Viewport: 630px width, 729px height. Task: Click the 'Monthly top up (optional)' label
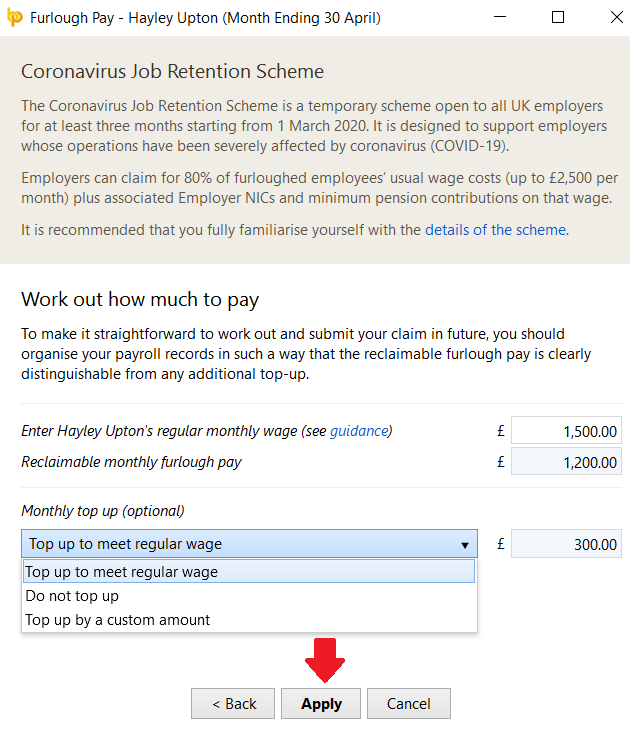[103, 510]
